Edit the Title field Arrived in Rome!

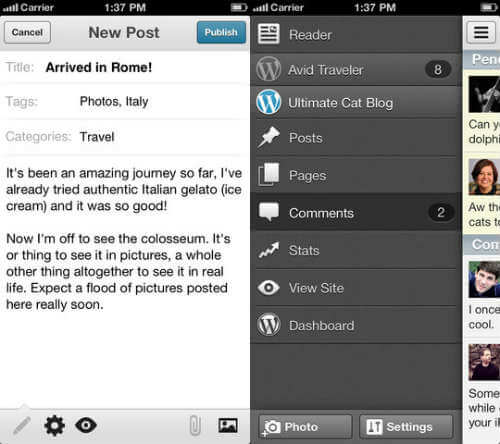[125, 67]
